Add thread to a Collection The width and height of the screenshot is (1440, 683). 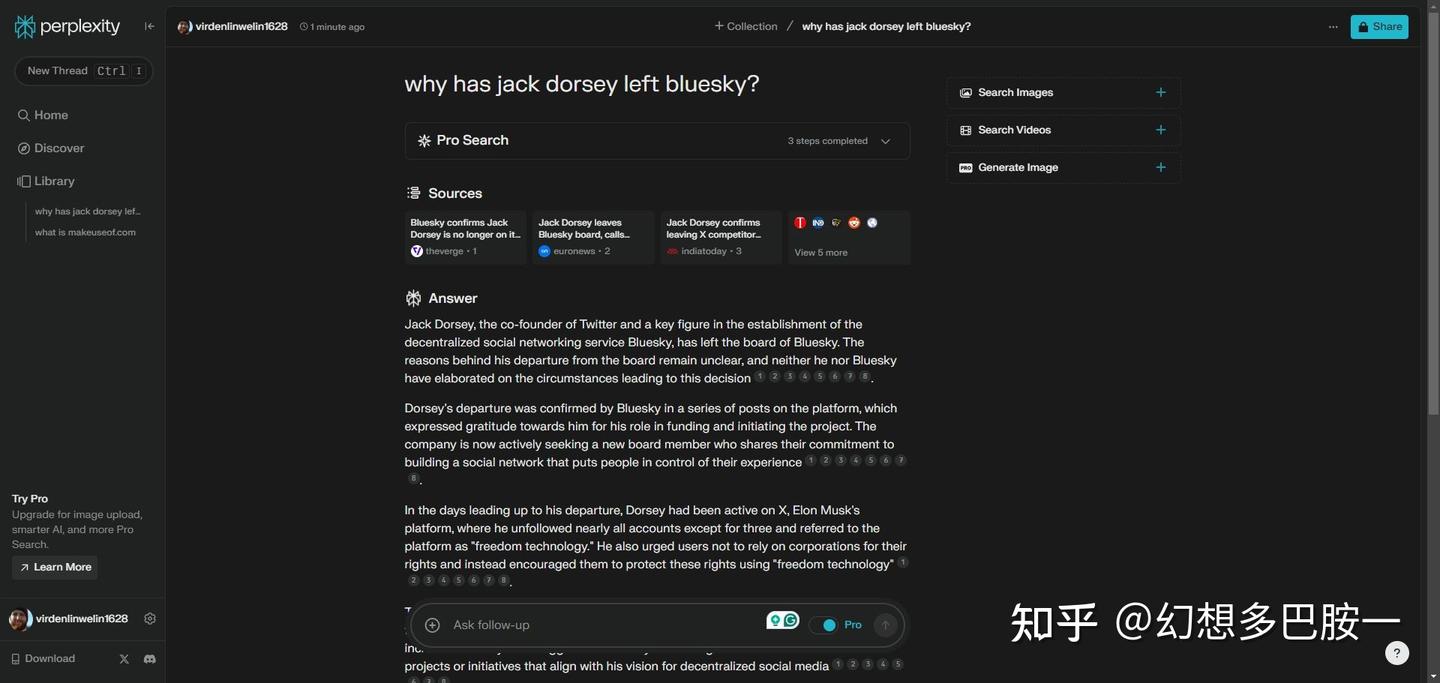click(x=746, y=27)
